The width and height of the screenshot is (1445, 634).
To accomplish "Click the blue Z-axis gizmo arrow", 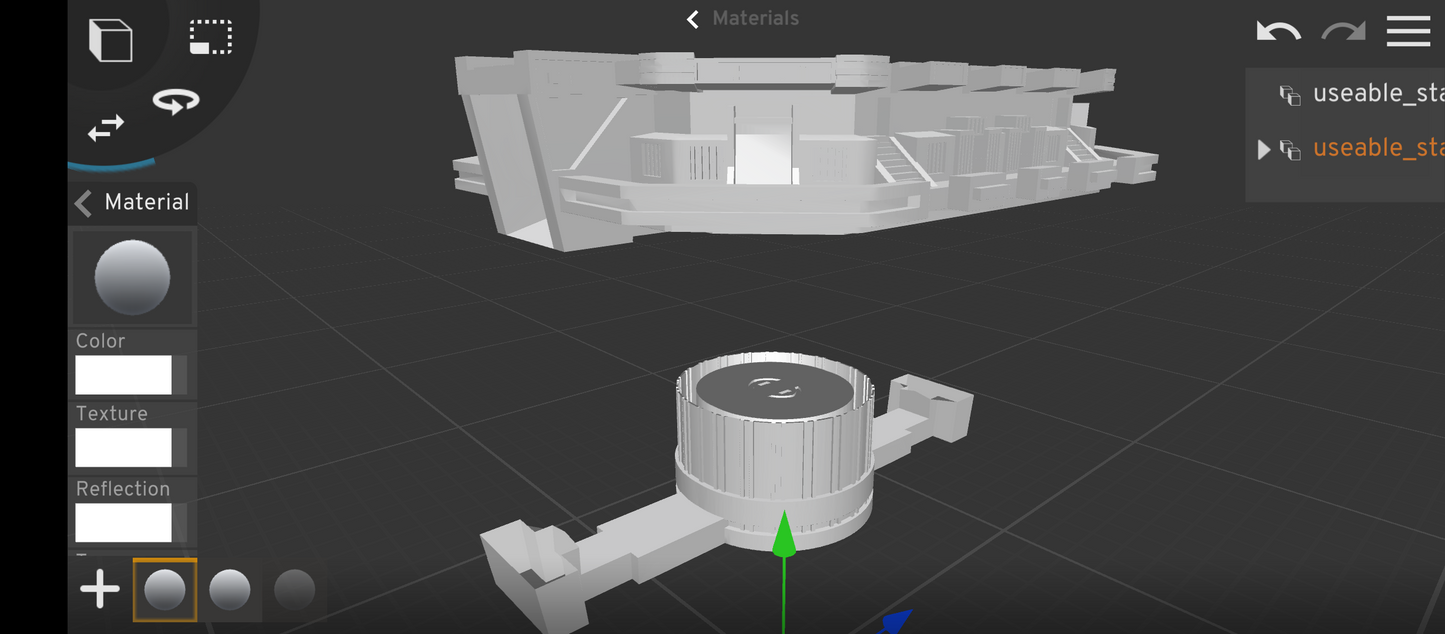I will [896, 621].
